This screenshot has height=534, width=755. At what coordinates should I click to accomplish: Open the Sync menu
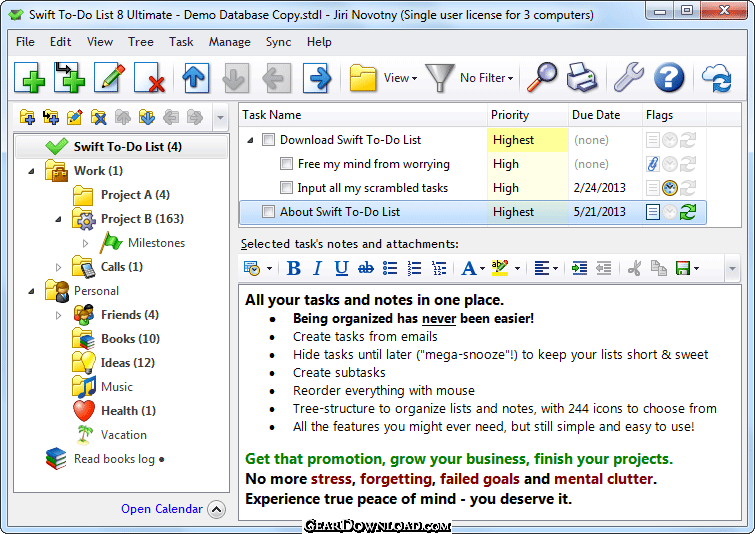click(278, 42)
